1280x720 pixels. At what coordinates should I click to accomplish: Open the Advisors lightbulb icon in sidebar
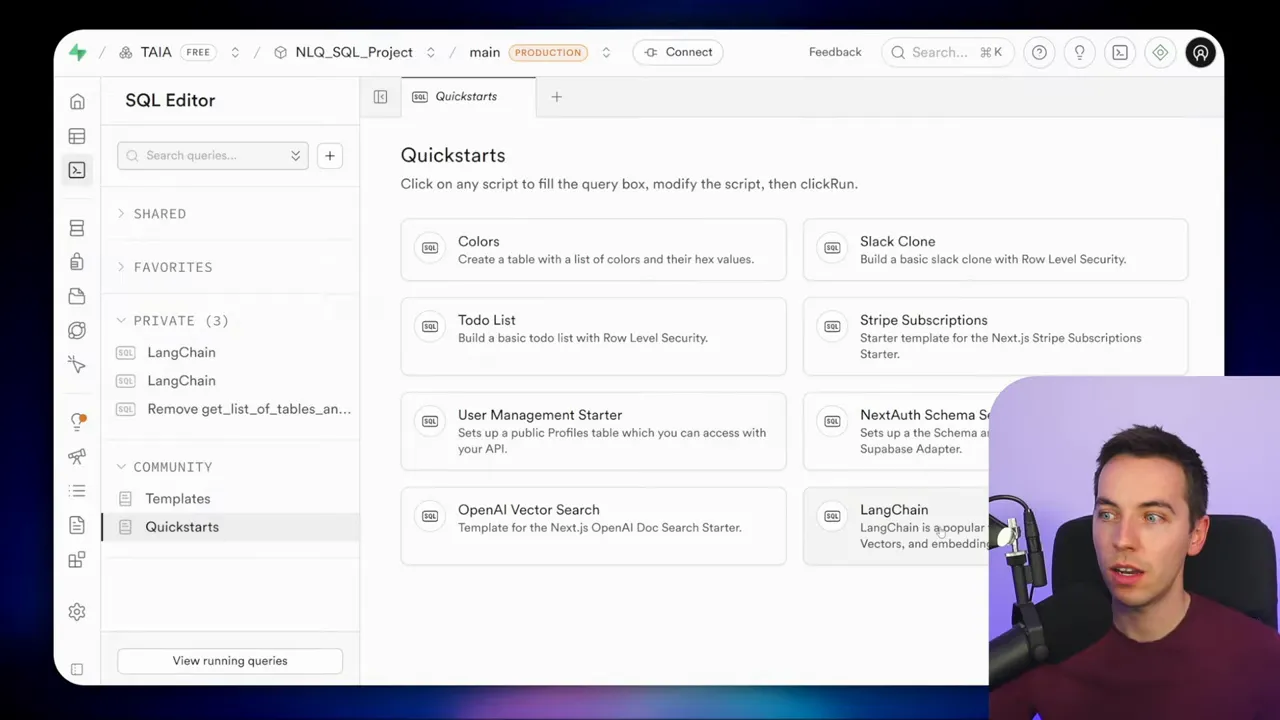coord(77,420)
